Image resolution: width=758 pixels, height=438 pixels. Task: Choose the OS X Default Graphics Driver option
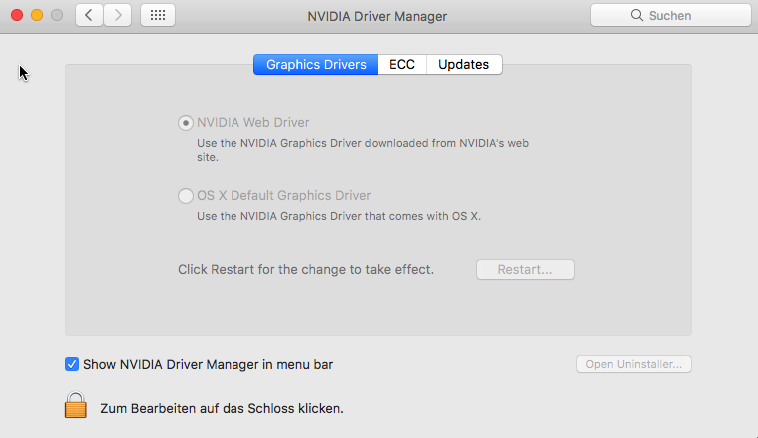click(x=185, y=196)
